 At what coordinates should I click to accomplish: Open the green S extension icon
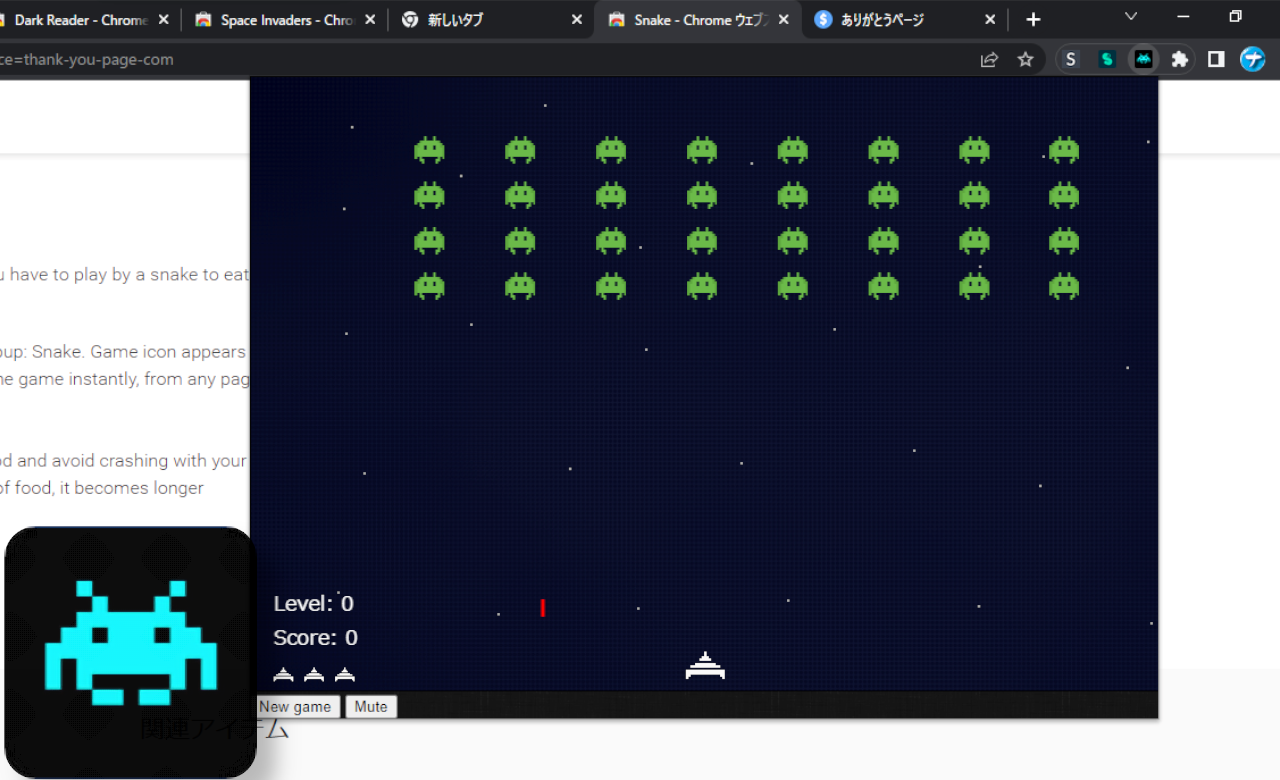click(x=1107, y=60)
